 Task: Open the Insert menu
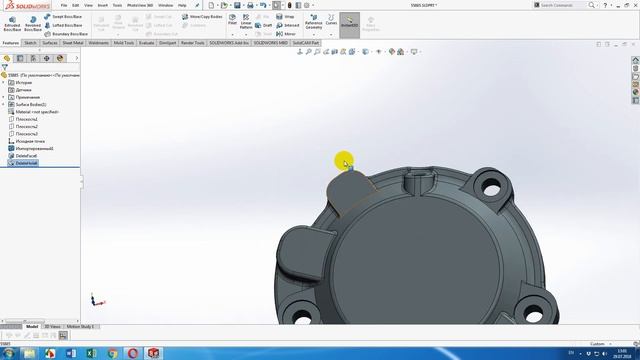pos(102,5)
